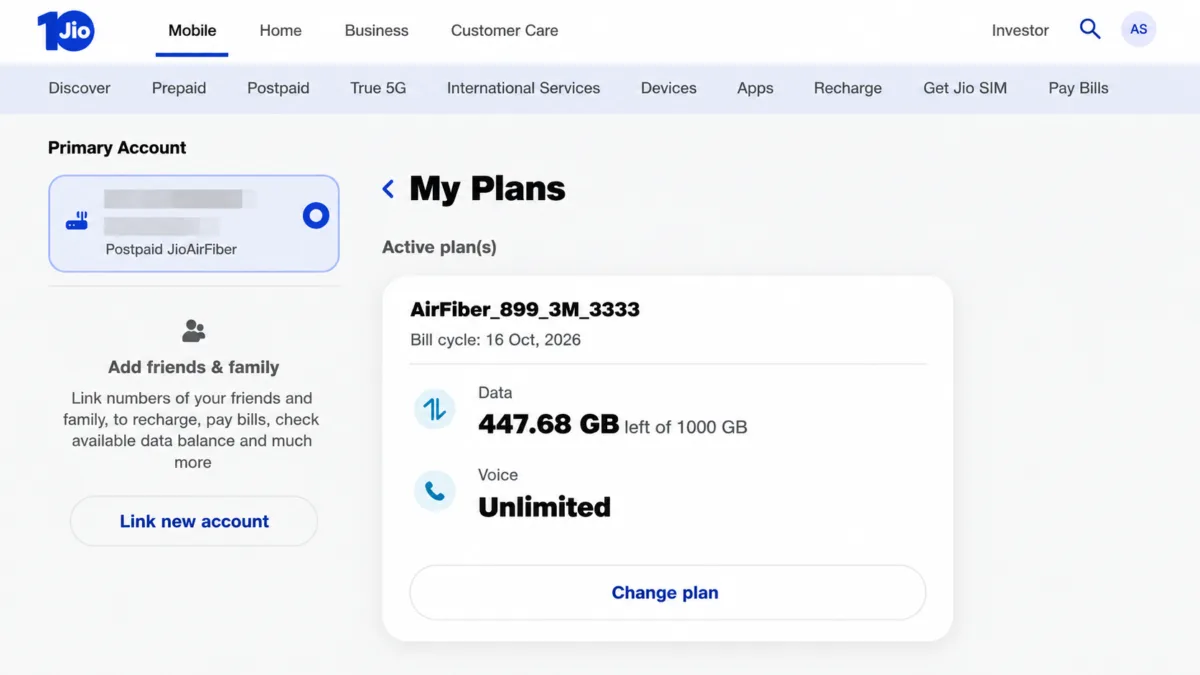Click the Change plan button
The image size is (1200, 675).
668,593
